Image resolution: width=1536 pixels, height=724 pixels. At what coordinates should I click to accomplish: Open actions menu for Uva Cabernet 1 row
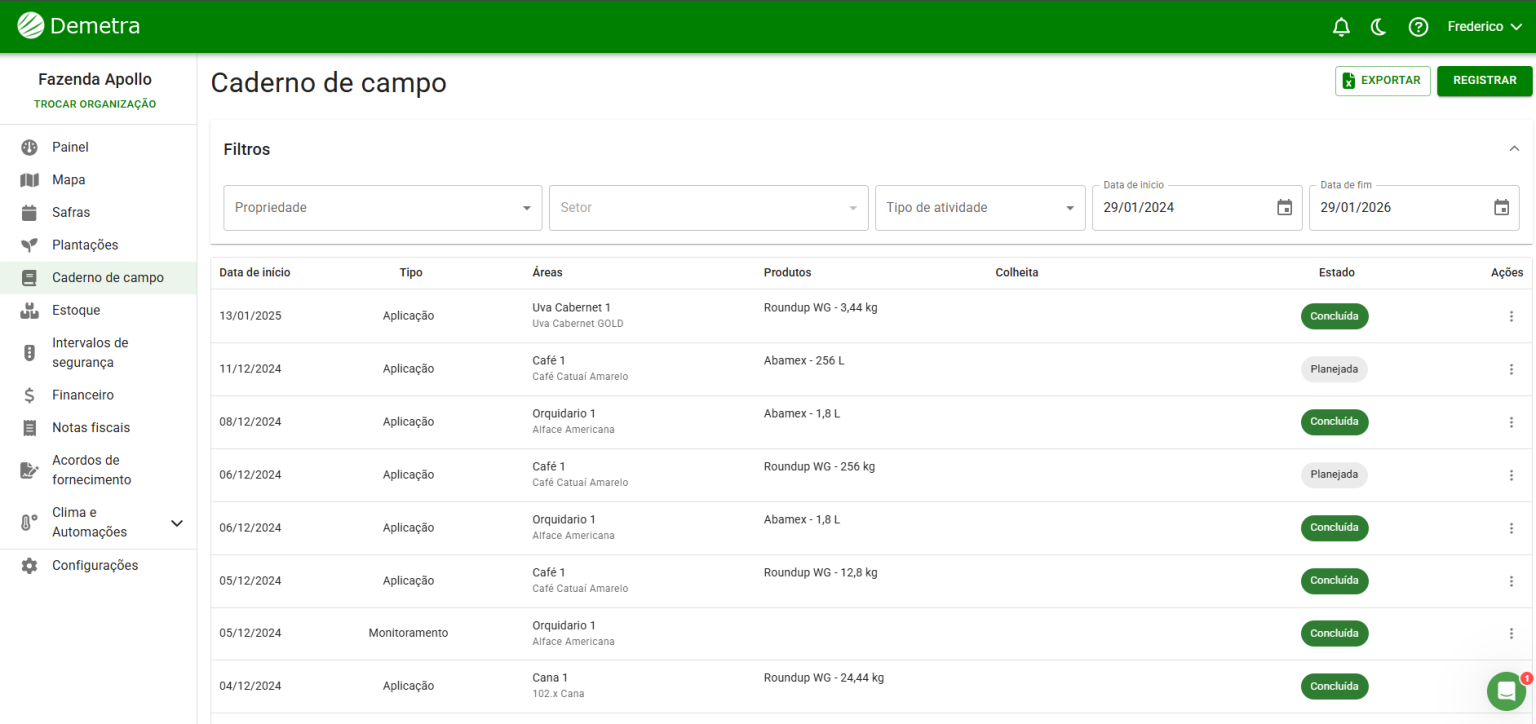[x=1511, y=316]
